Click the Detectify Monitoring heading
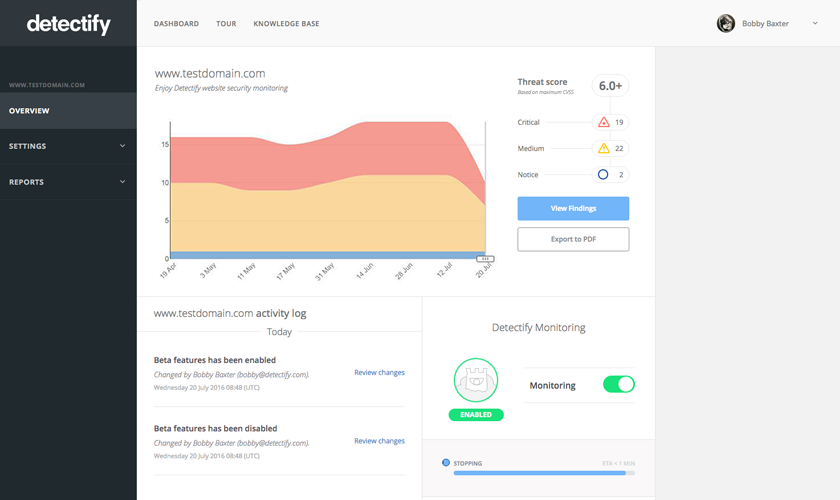Viewport: 840px width, 500px height. click(x=538, y=327)
